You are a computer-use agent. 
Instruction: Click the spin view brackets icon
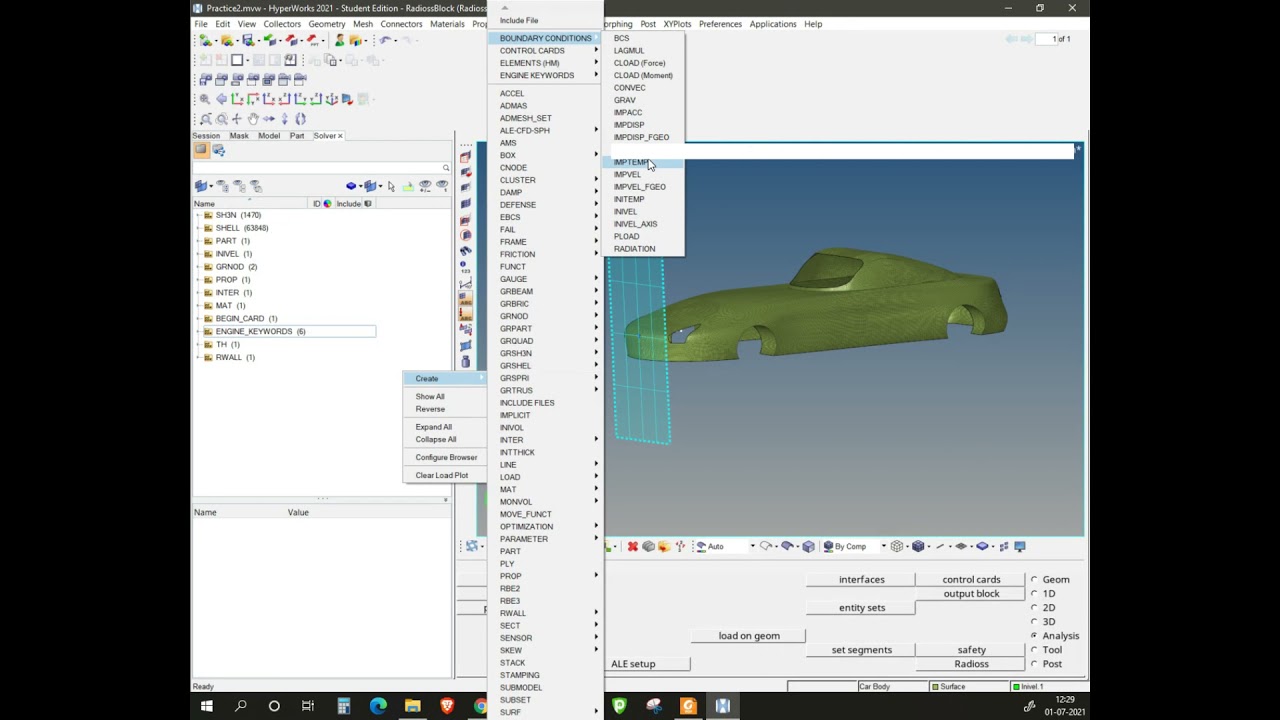click(300, 118)
